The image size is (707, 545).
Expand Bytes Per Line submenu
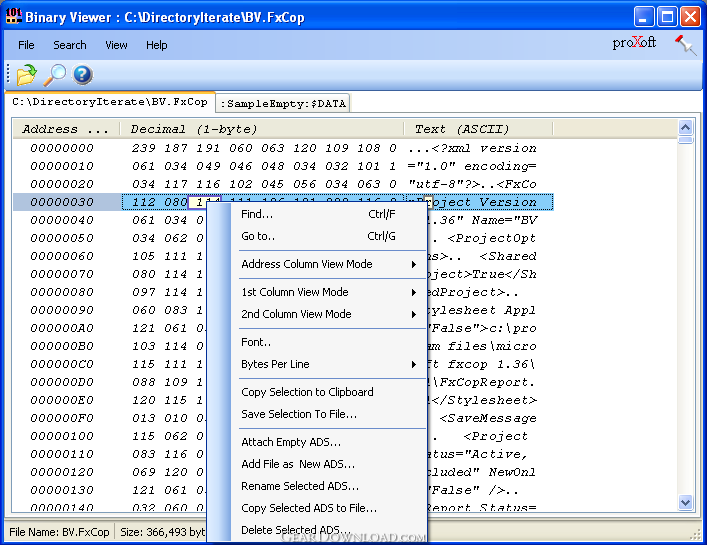pos(317,364)
